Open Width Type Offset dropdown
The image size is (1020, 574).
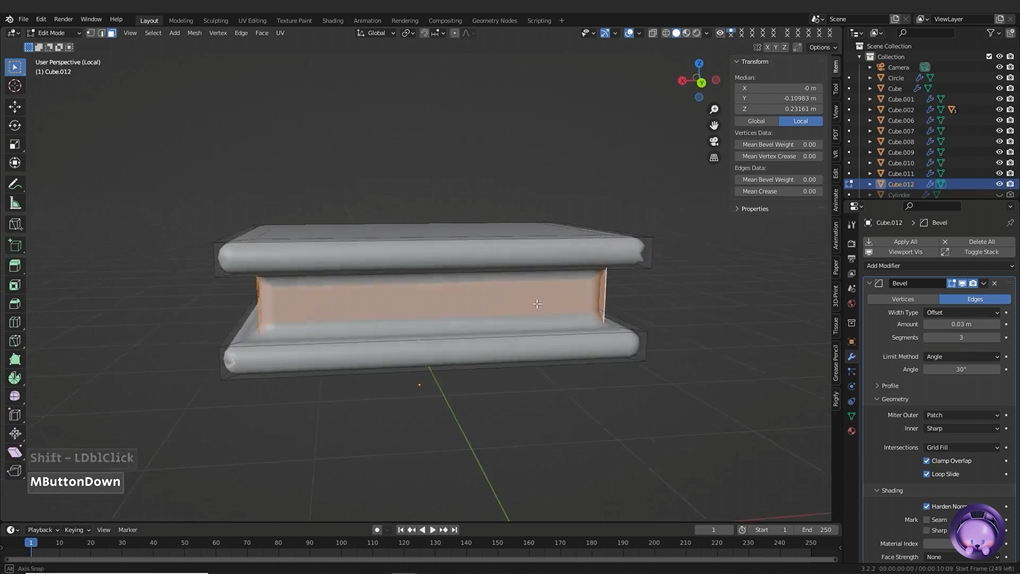[962, 312]
